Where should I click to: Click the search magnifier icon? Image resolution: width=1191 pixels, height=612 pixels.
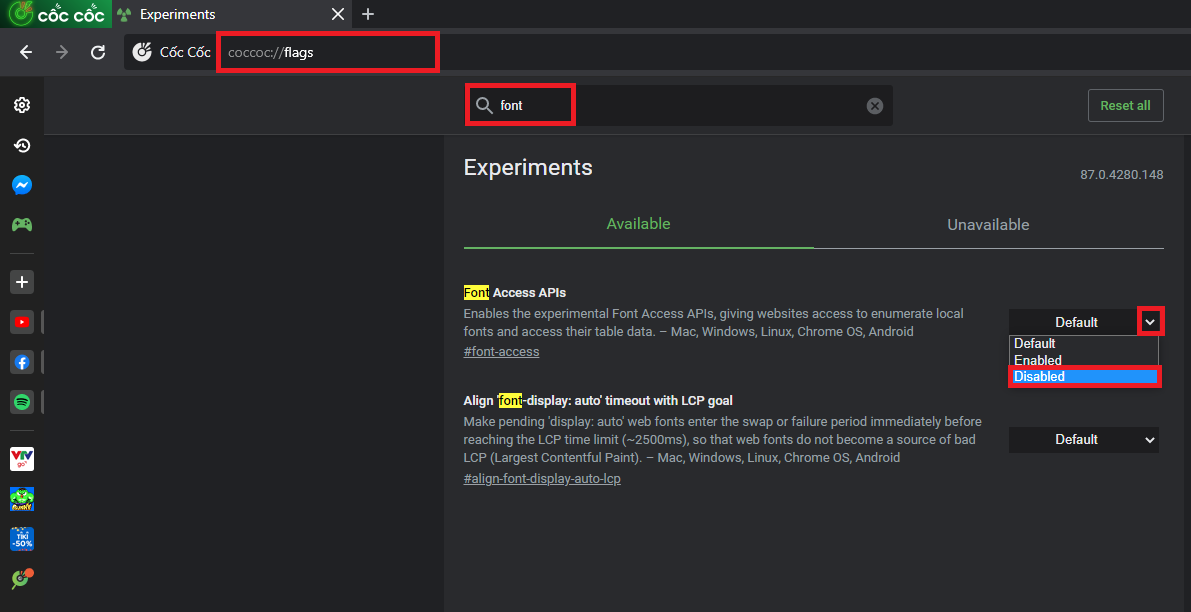pos(484,106)
